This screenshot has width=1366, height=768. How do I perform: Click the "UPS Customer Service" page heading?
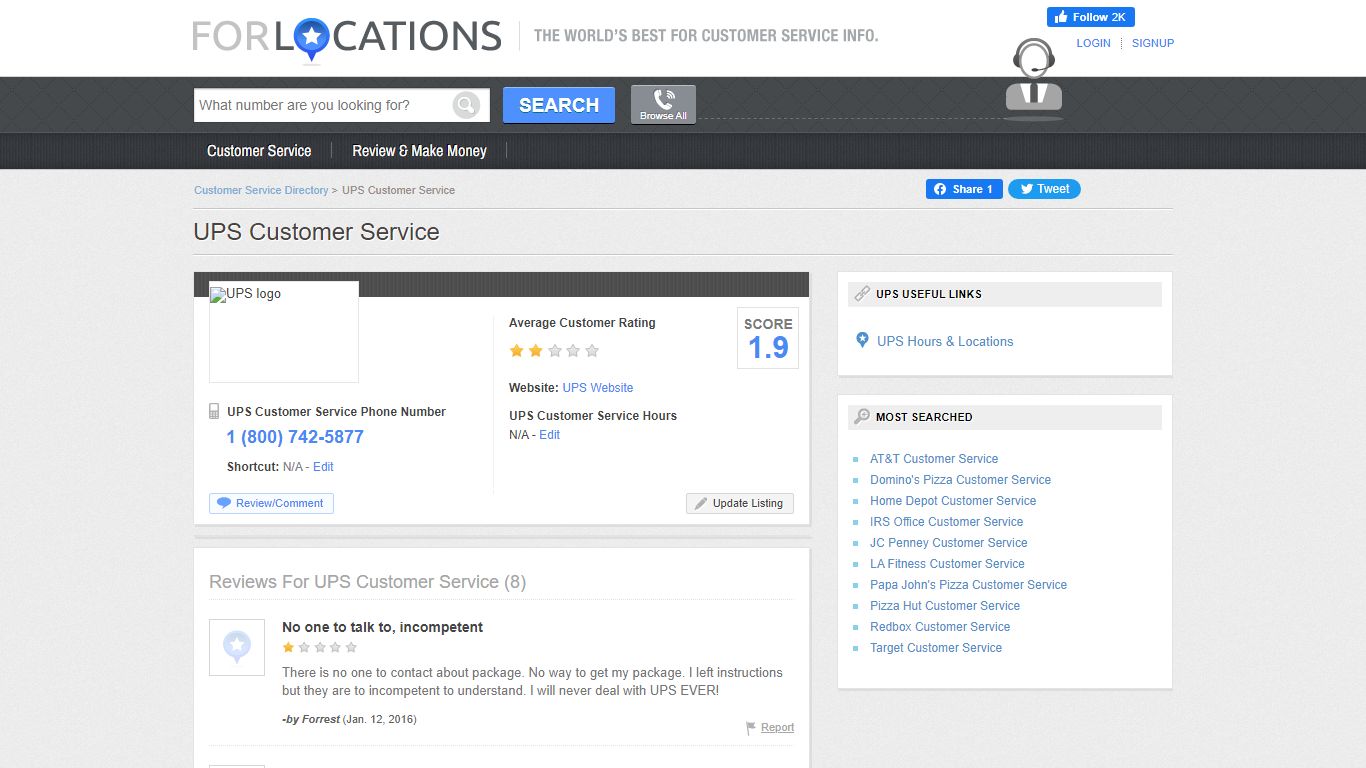(x=316, y=232)
